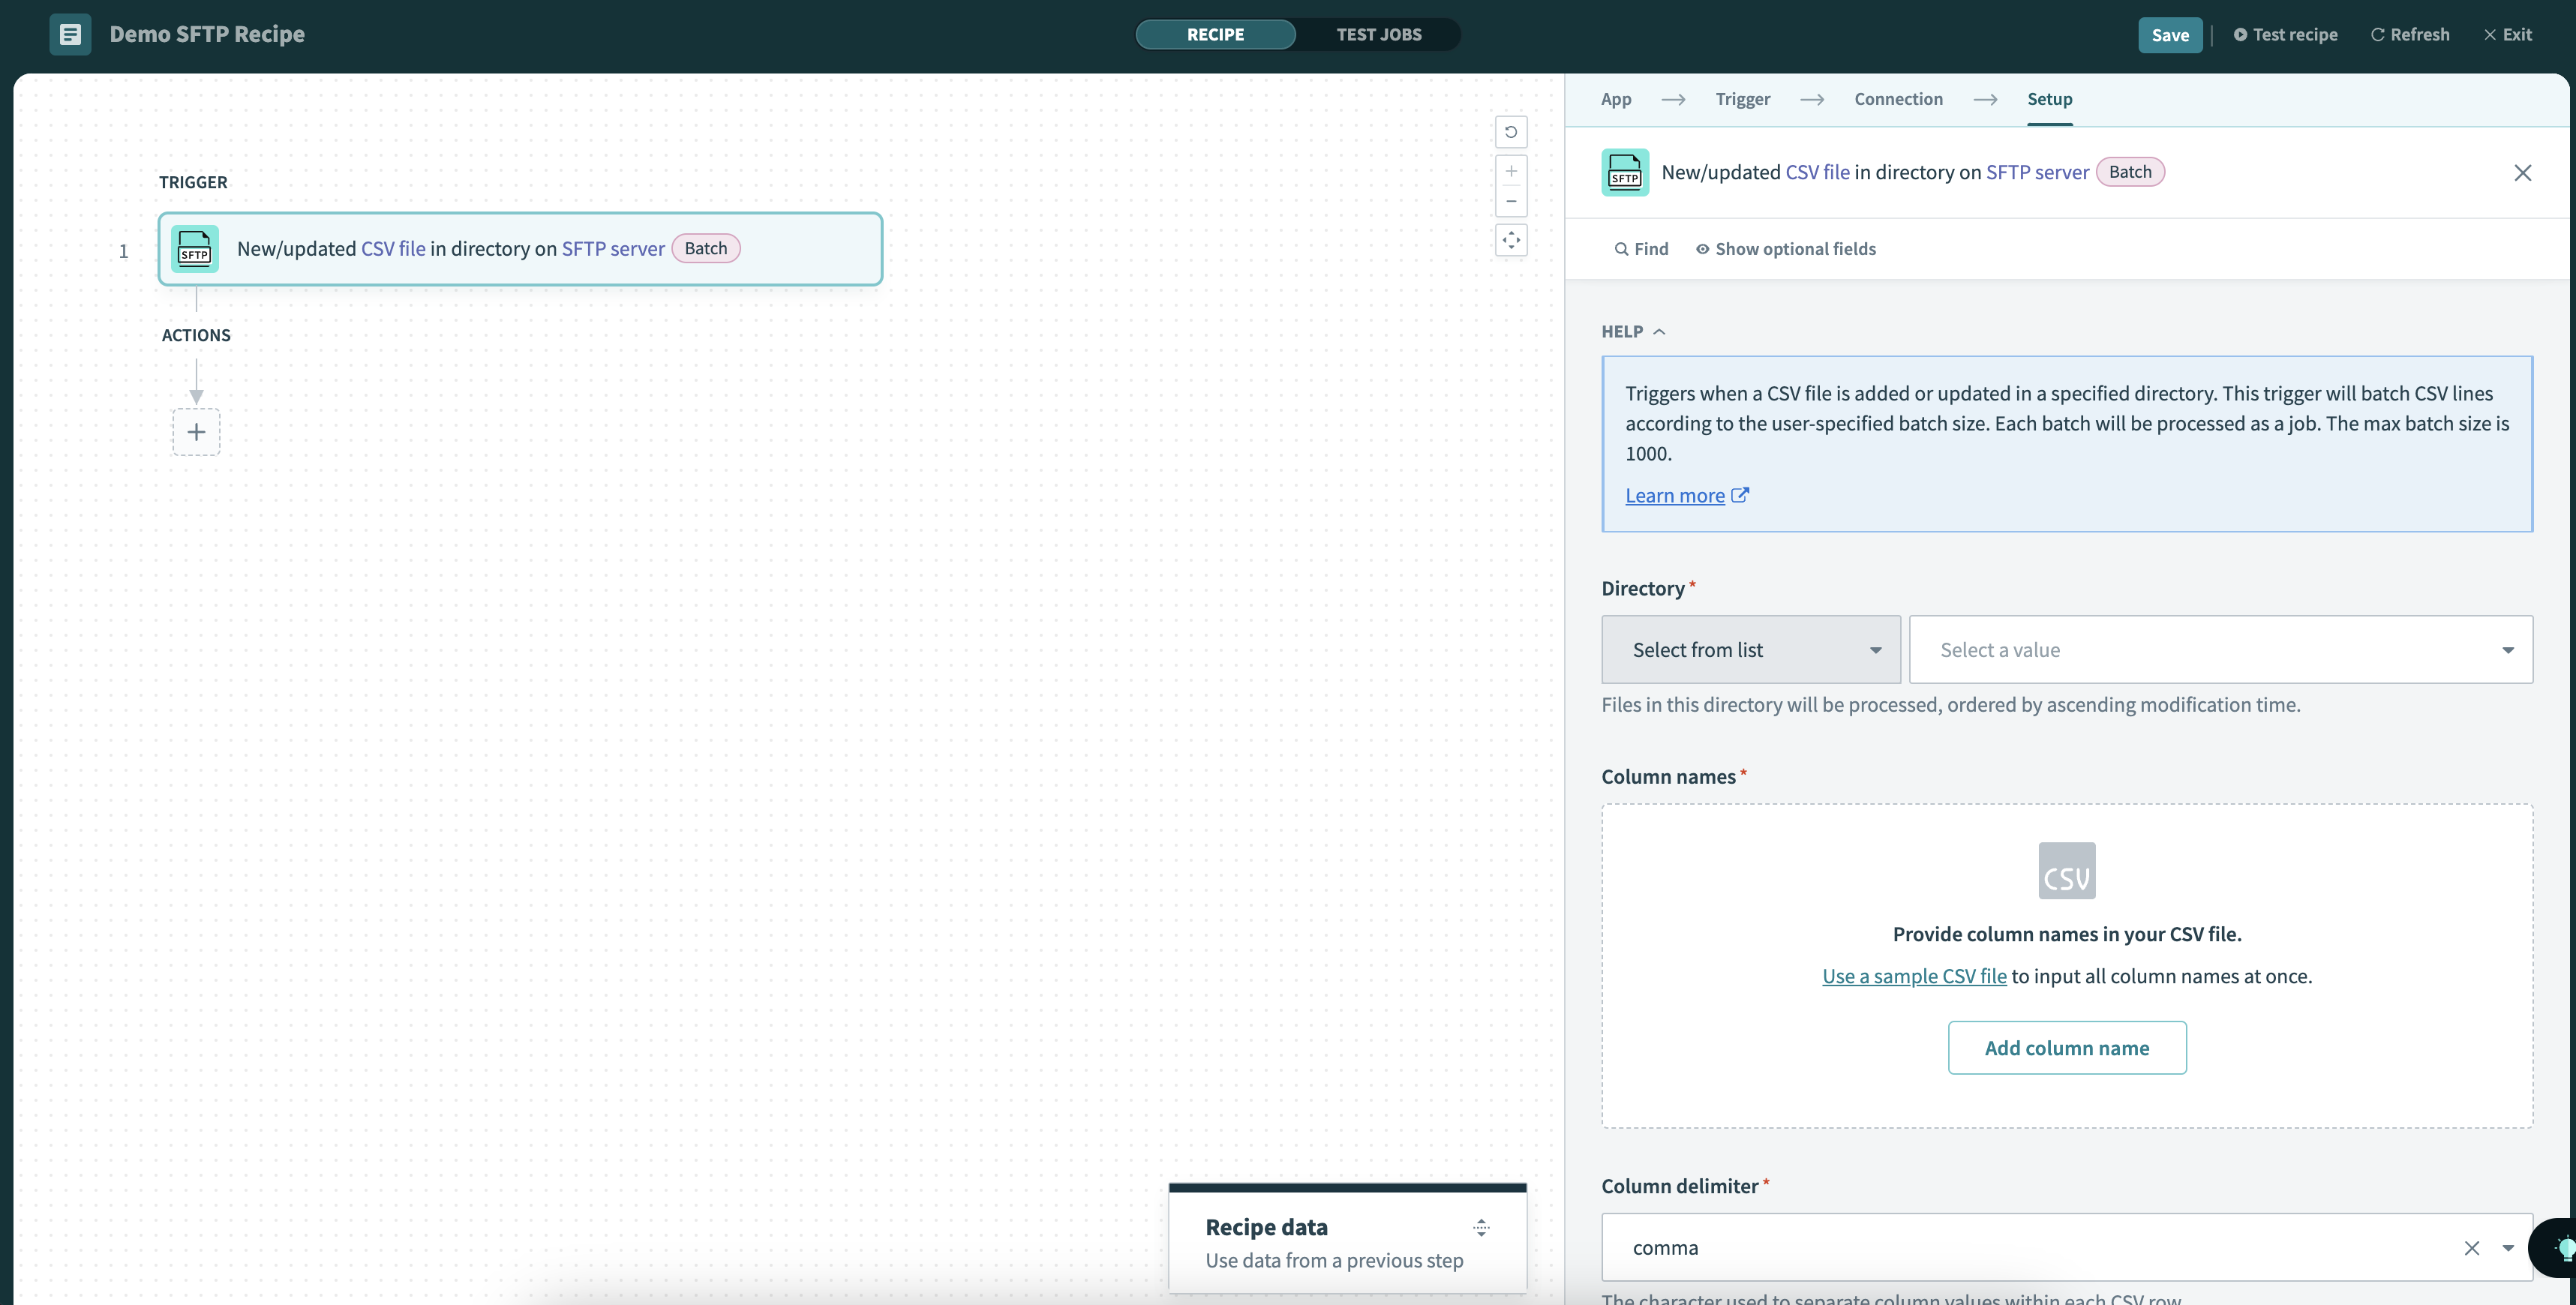Open the Select from list dropdown
Screen dimensions: 2576x1305
click(x=1750, y=650)
